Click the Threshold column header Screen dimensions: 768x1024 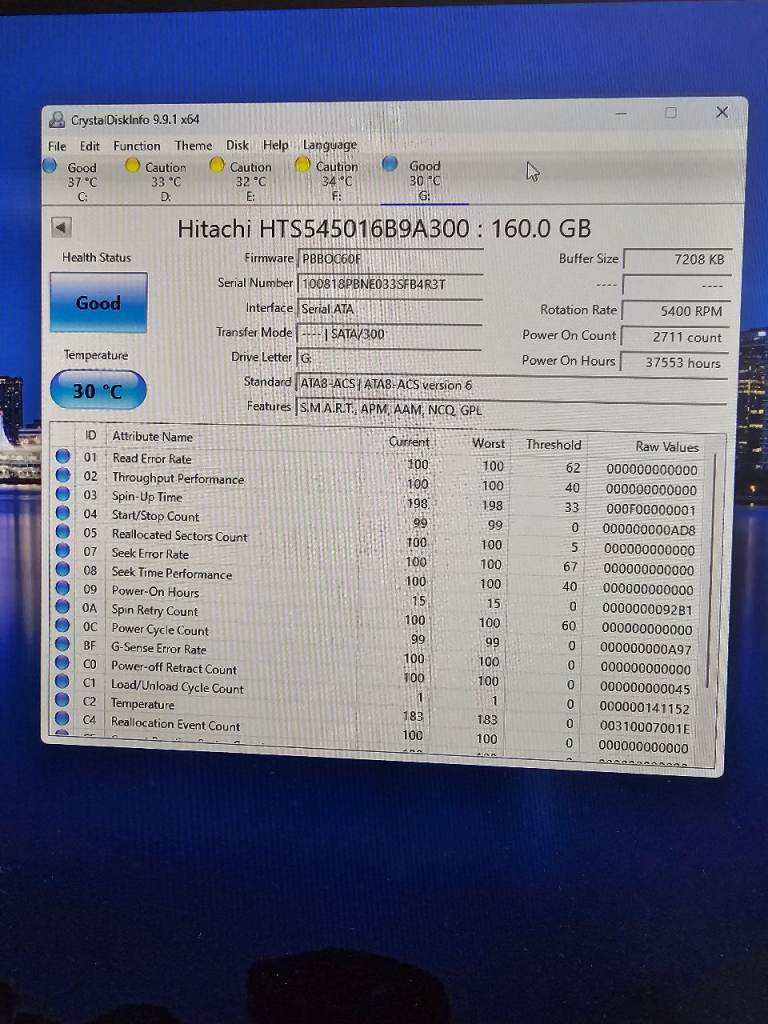[553, 444]
